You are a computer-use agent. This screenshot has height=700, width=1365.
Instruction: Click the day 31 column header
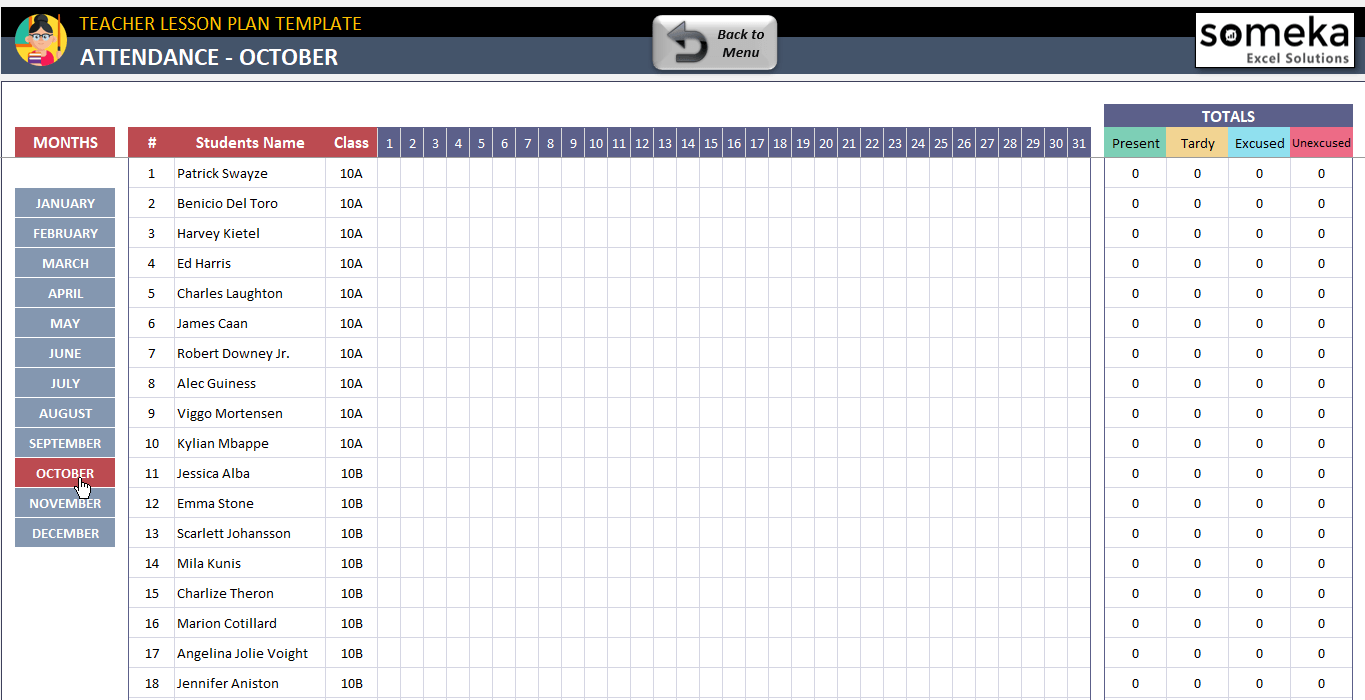(1078, 143)
